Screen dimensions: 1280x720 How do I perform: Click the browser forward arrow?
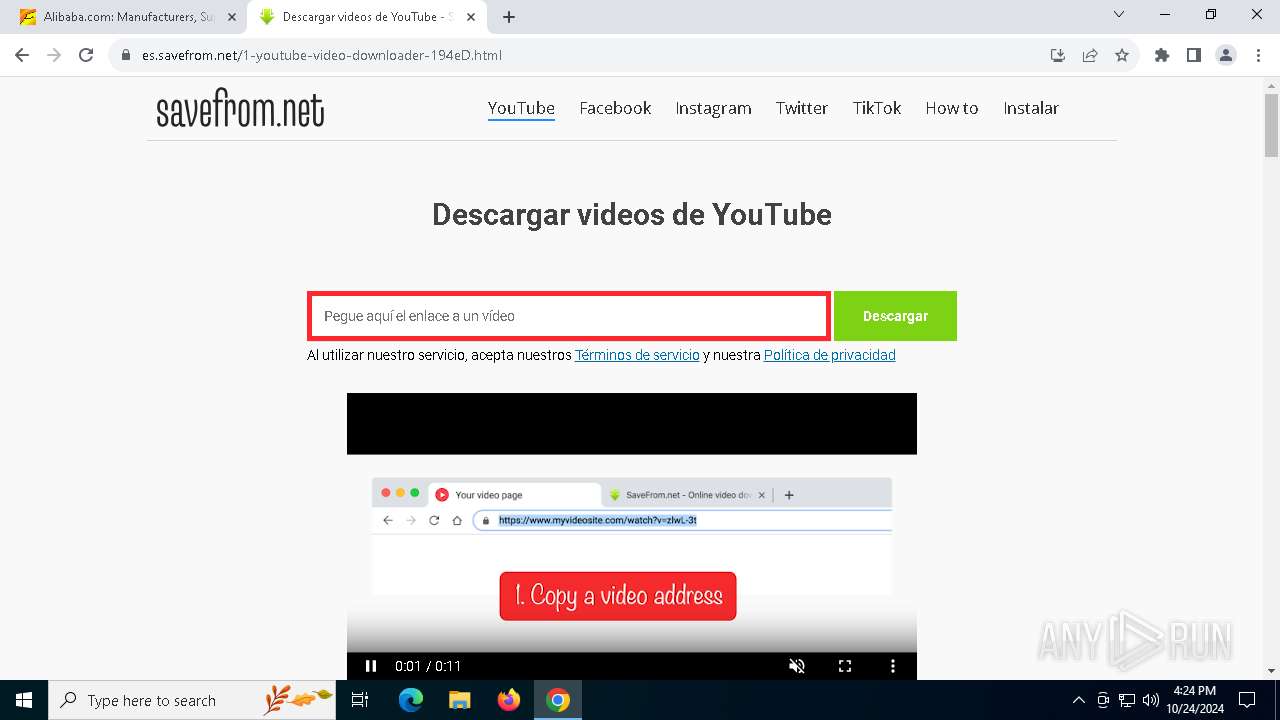[54, 55]
